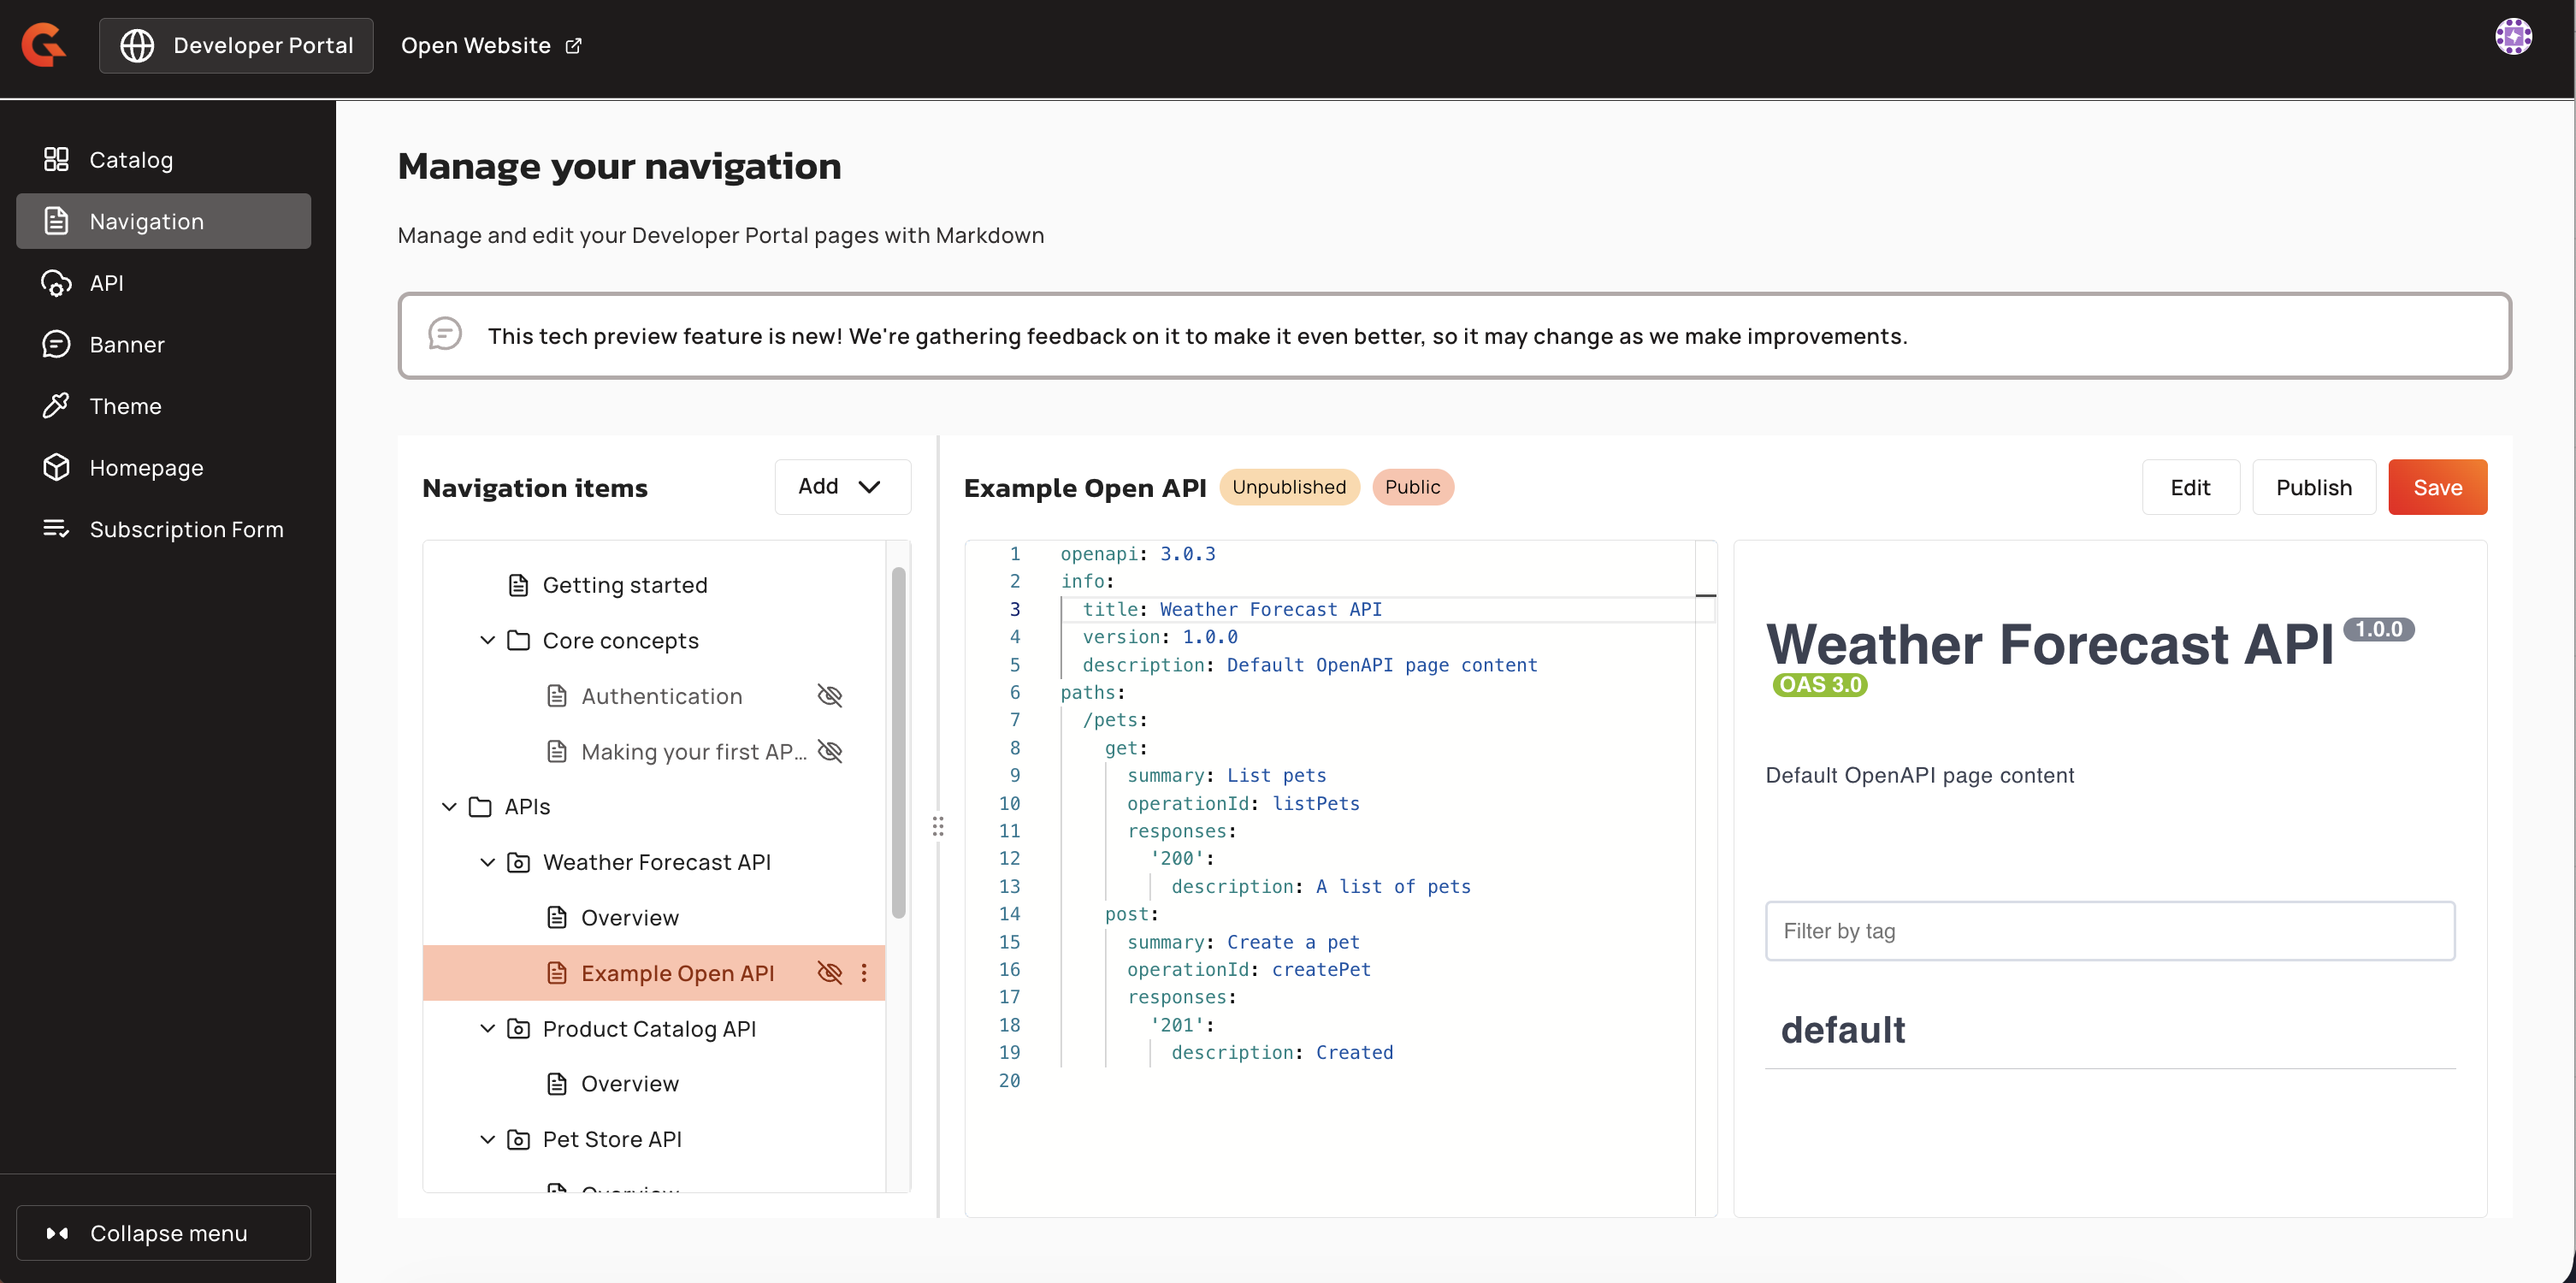Click the Filter by tag field
This screenshot has height=1283, width=2576.
click(x=2109, y=931)
